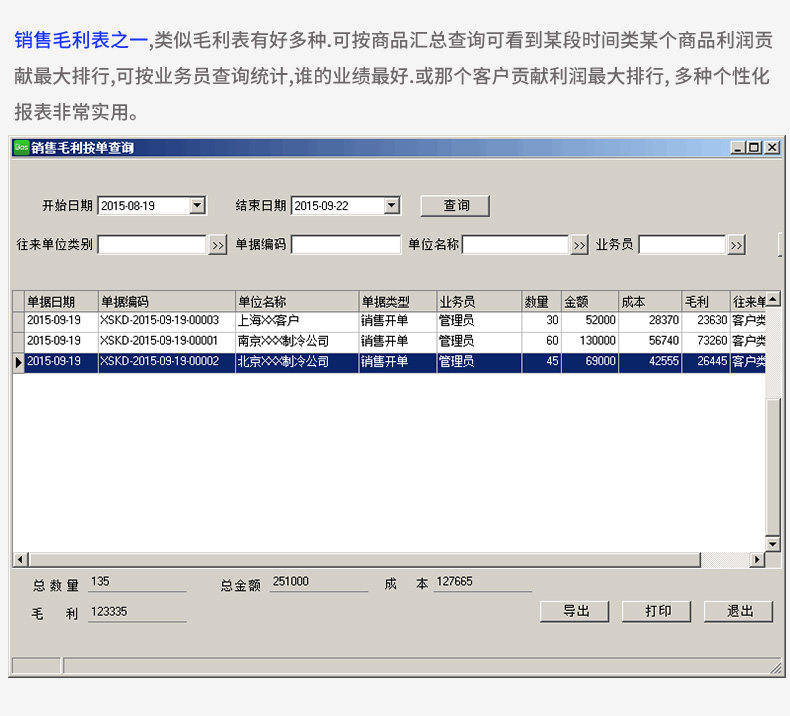Click amount cell 69000
The width and height of the screenshot is (790, 716).
point(590,362)
